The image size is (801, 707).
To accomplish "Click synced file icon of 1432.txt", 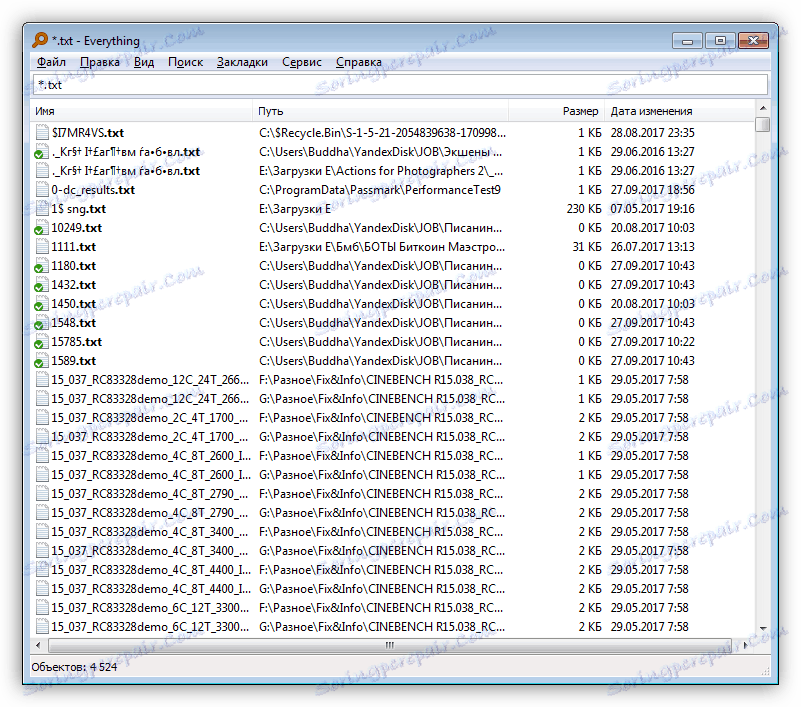I will click(x=40, y=285).
